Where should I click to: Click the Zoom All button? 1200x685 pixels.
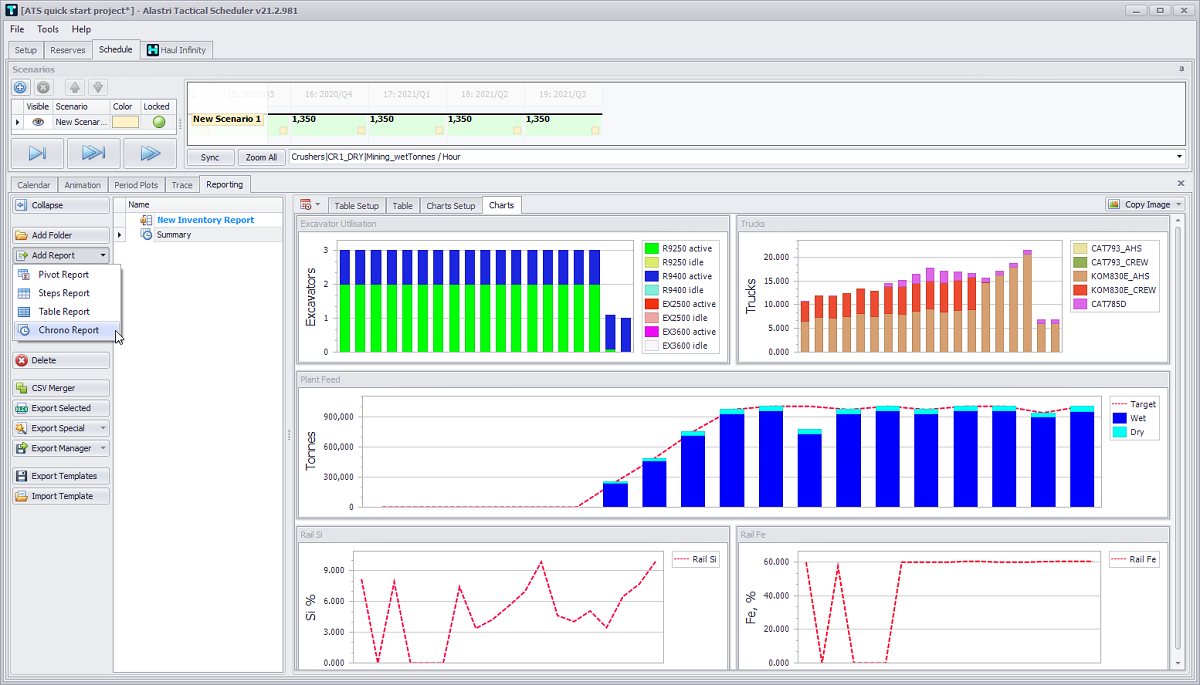pos(261,157)
